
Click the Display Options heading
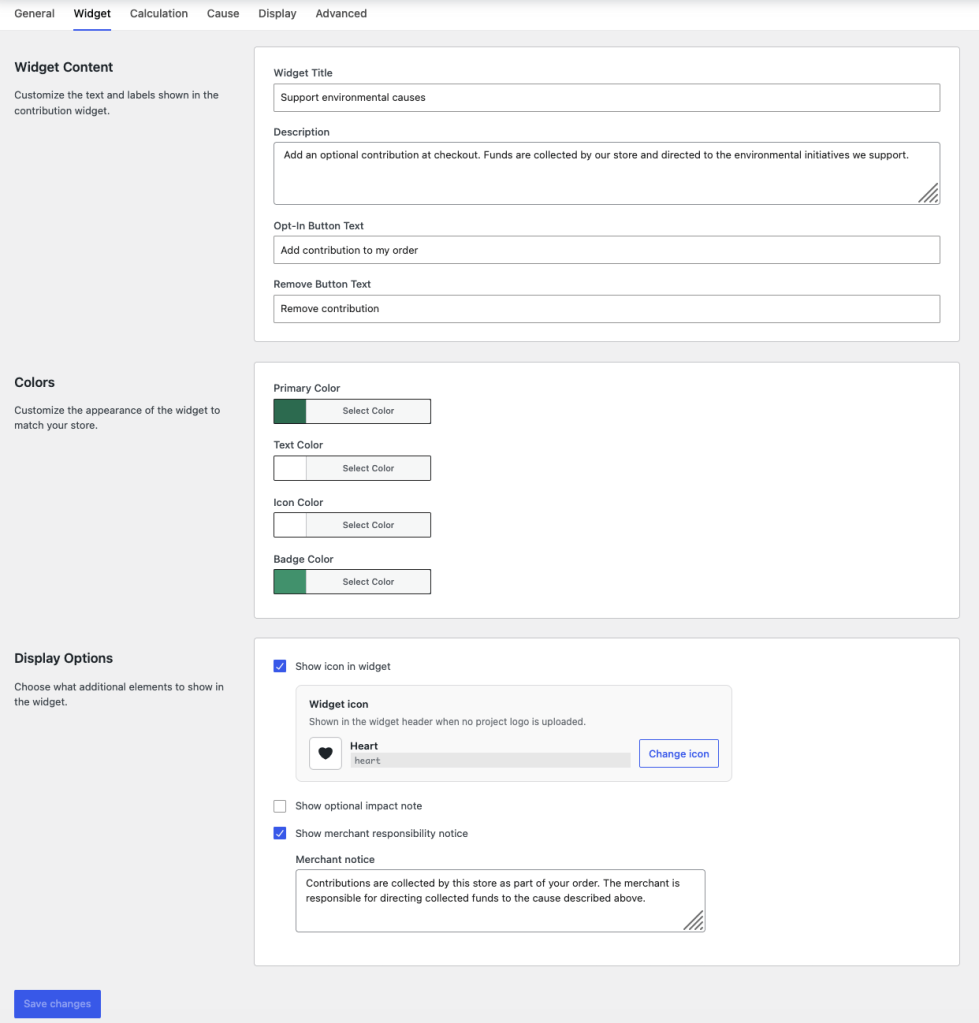click(x=64, y=658)
